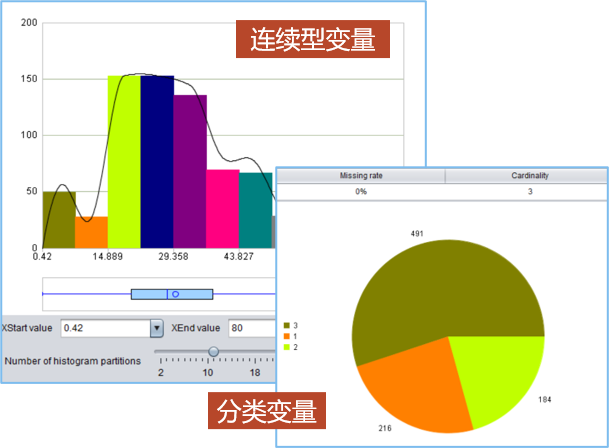Click the histogram partitions slider handle
Screen dimensions: 609x448
pyautogui.click(x=213, y=351)
